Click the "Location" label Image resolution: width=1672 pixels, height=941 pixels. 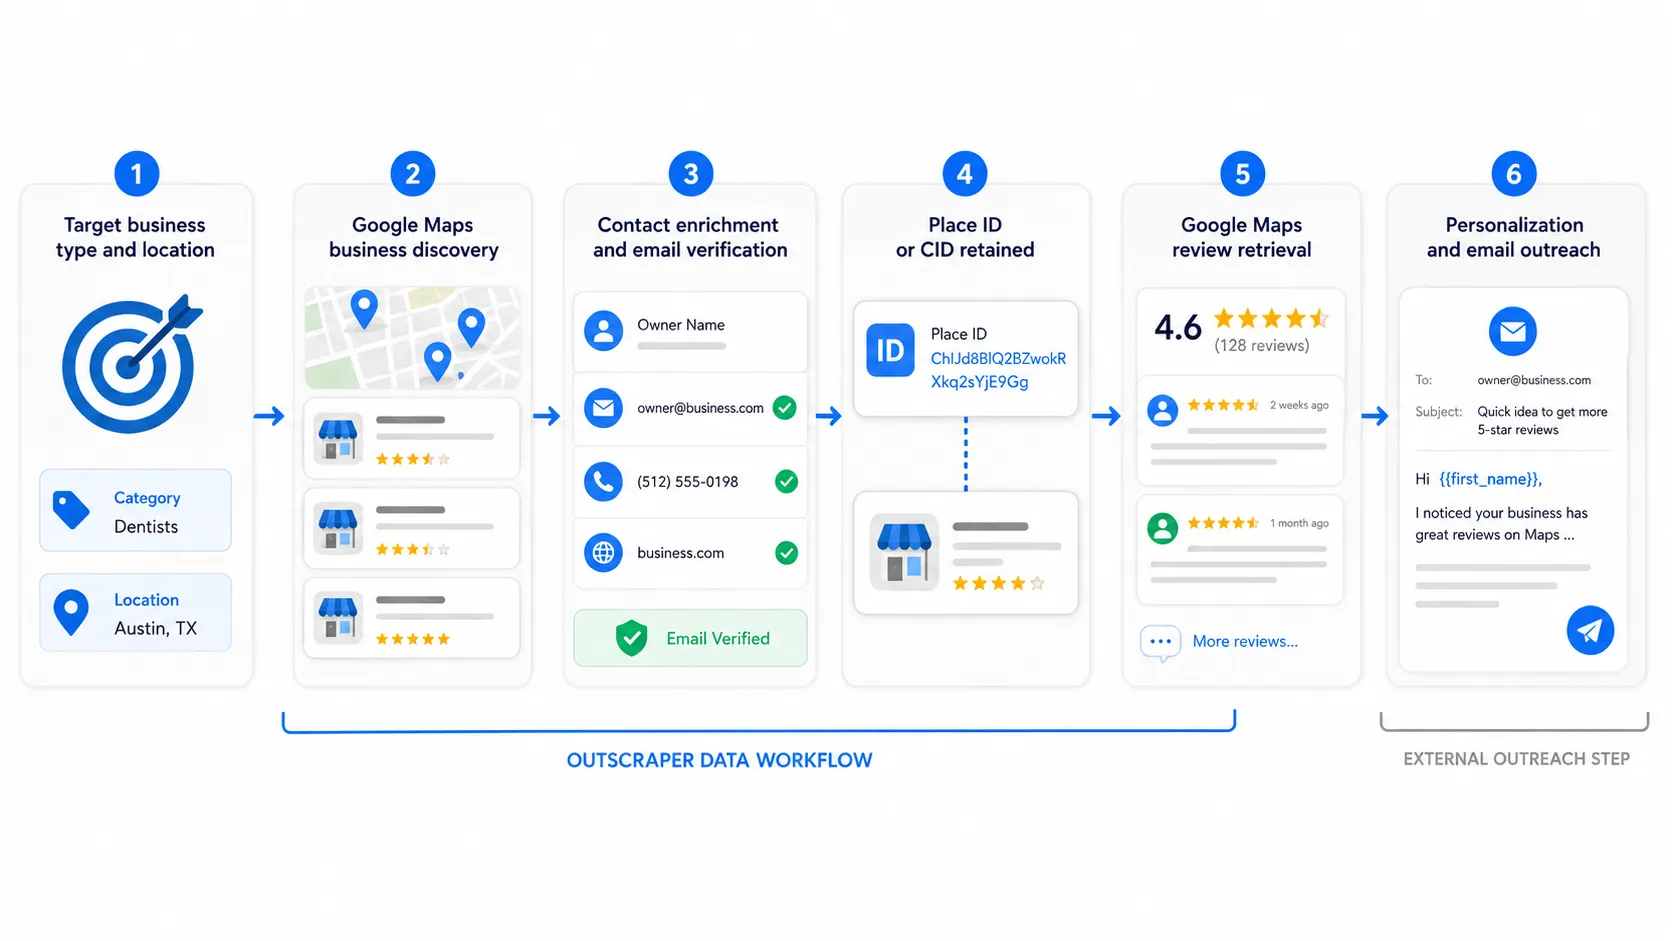pos(146,600)
